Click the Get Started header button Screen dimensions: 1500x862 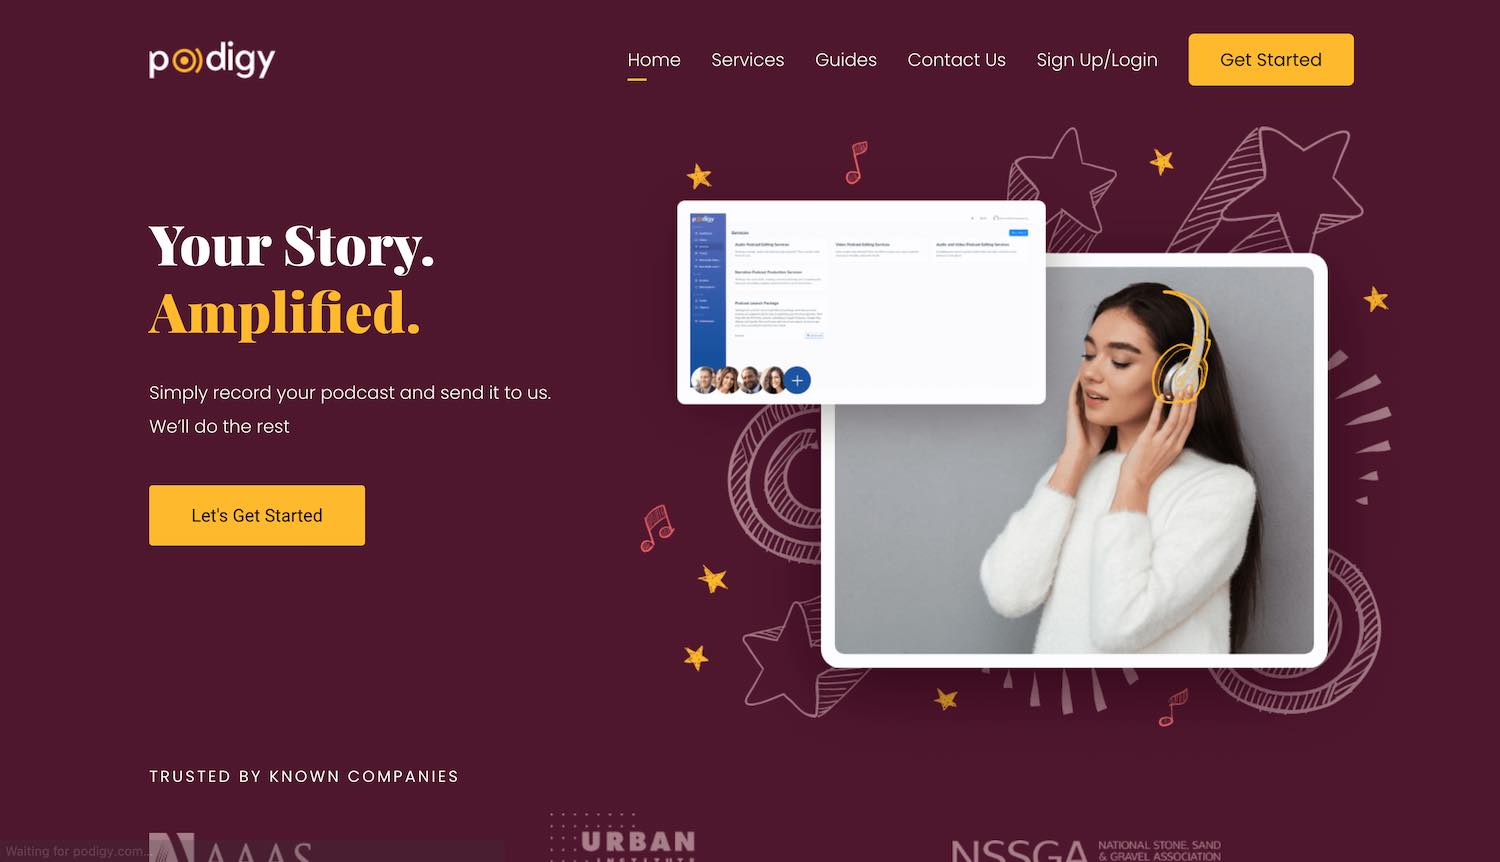[1271, 59]
